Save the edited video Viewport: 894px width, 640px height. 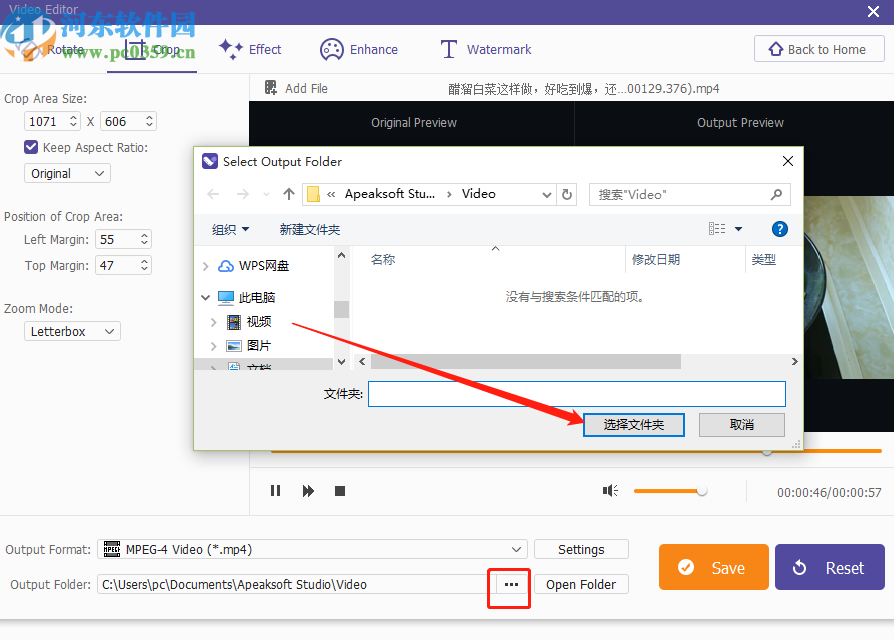coord(713,567)
